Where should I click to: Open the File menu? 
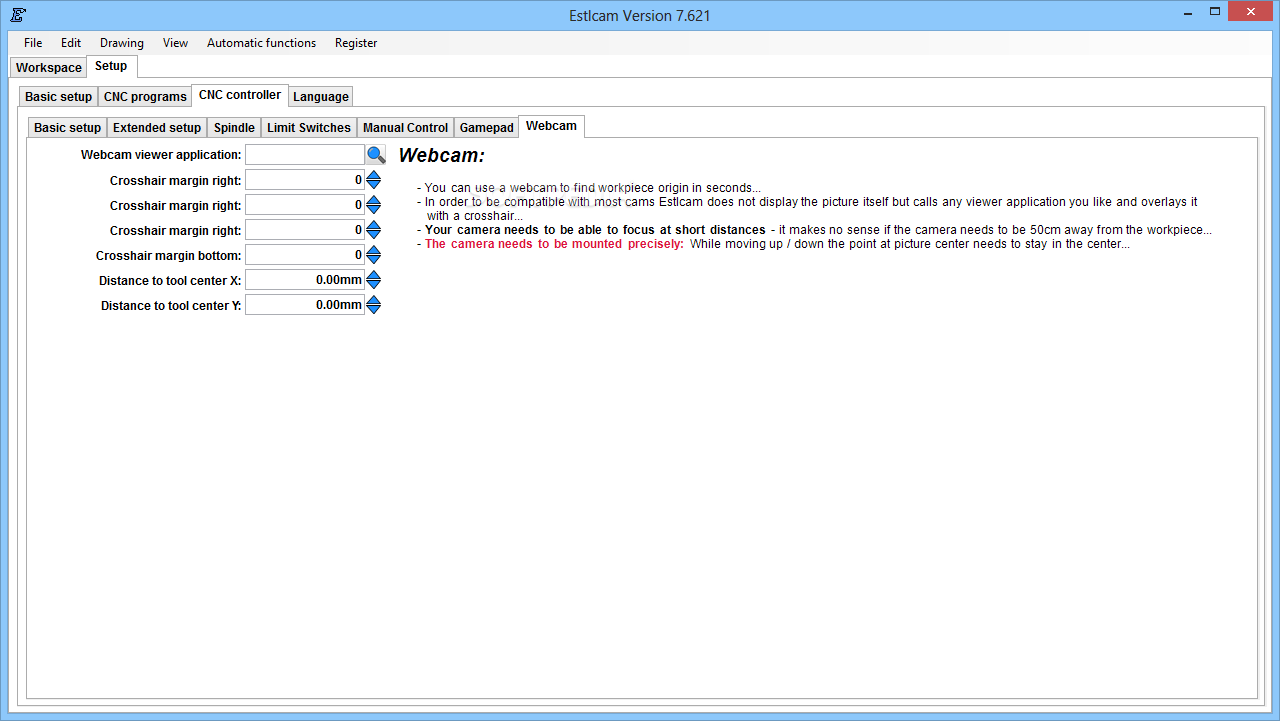[33, 43]
